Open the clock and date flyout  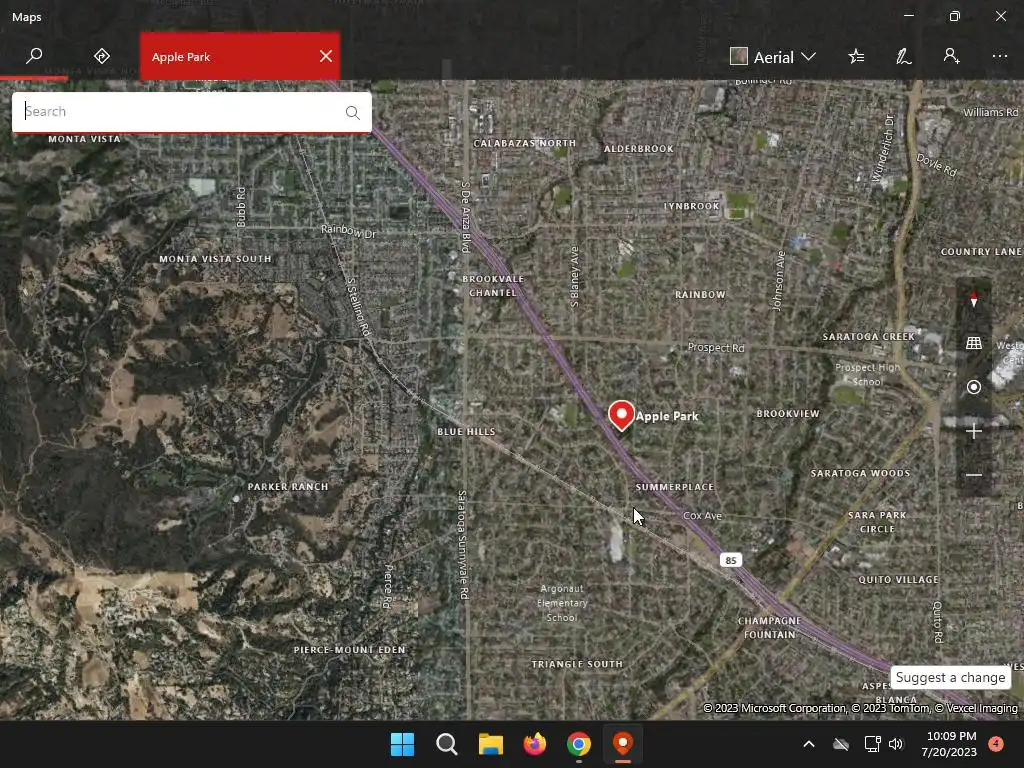949,744
